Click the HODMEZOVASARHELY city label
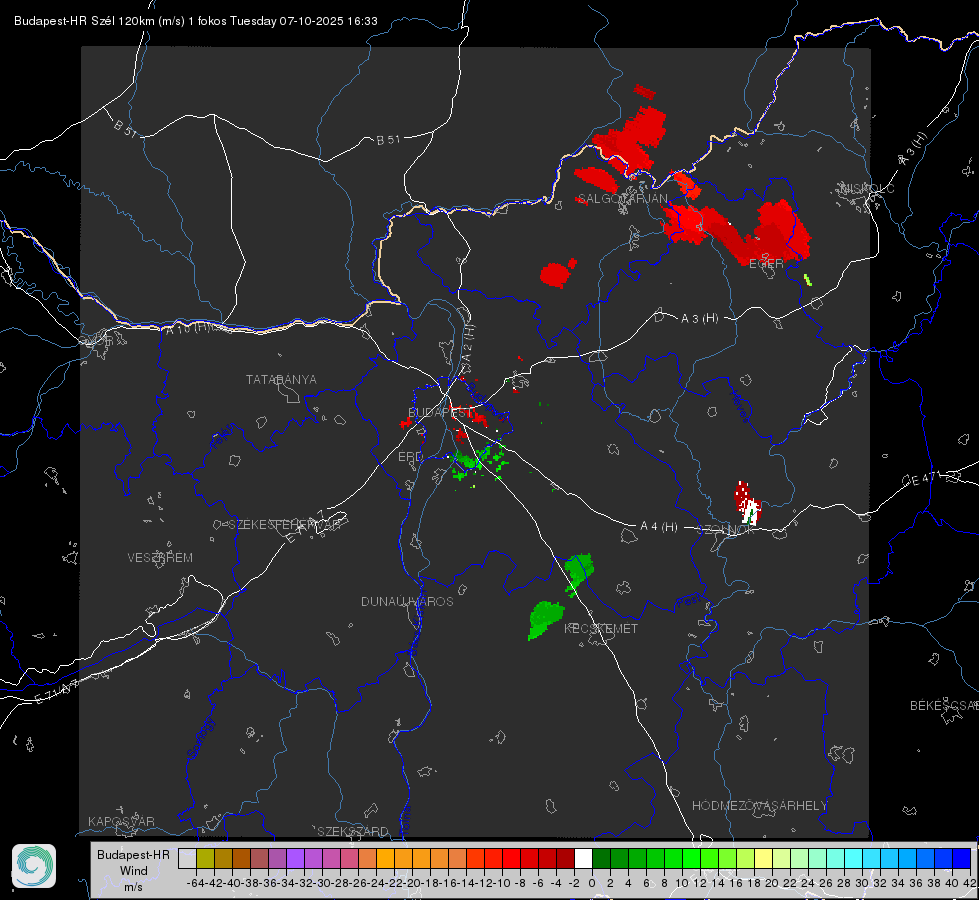979x900 pixels. tap(759, 806)
